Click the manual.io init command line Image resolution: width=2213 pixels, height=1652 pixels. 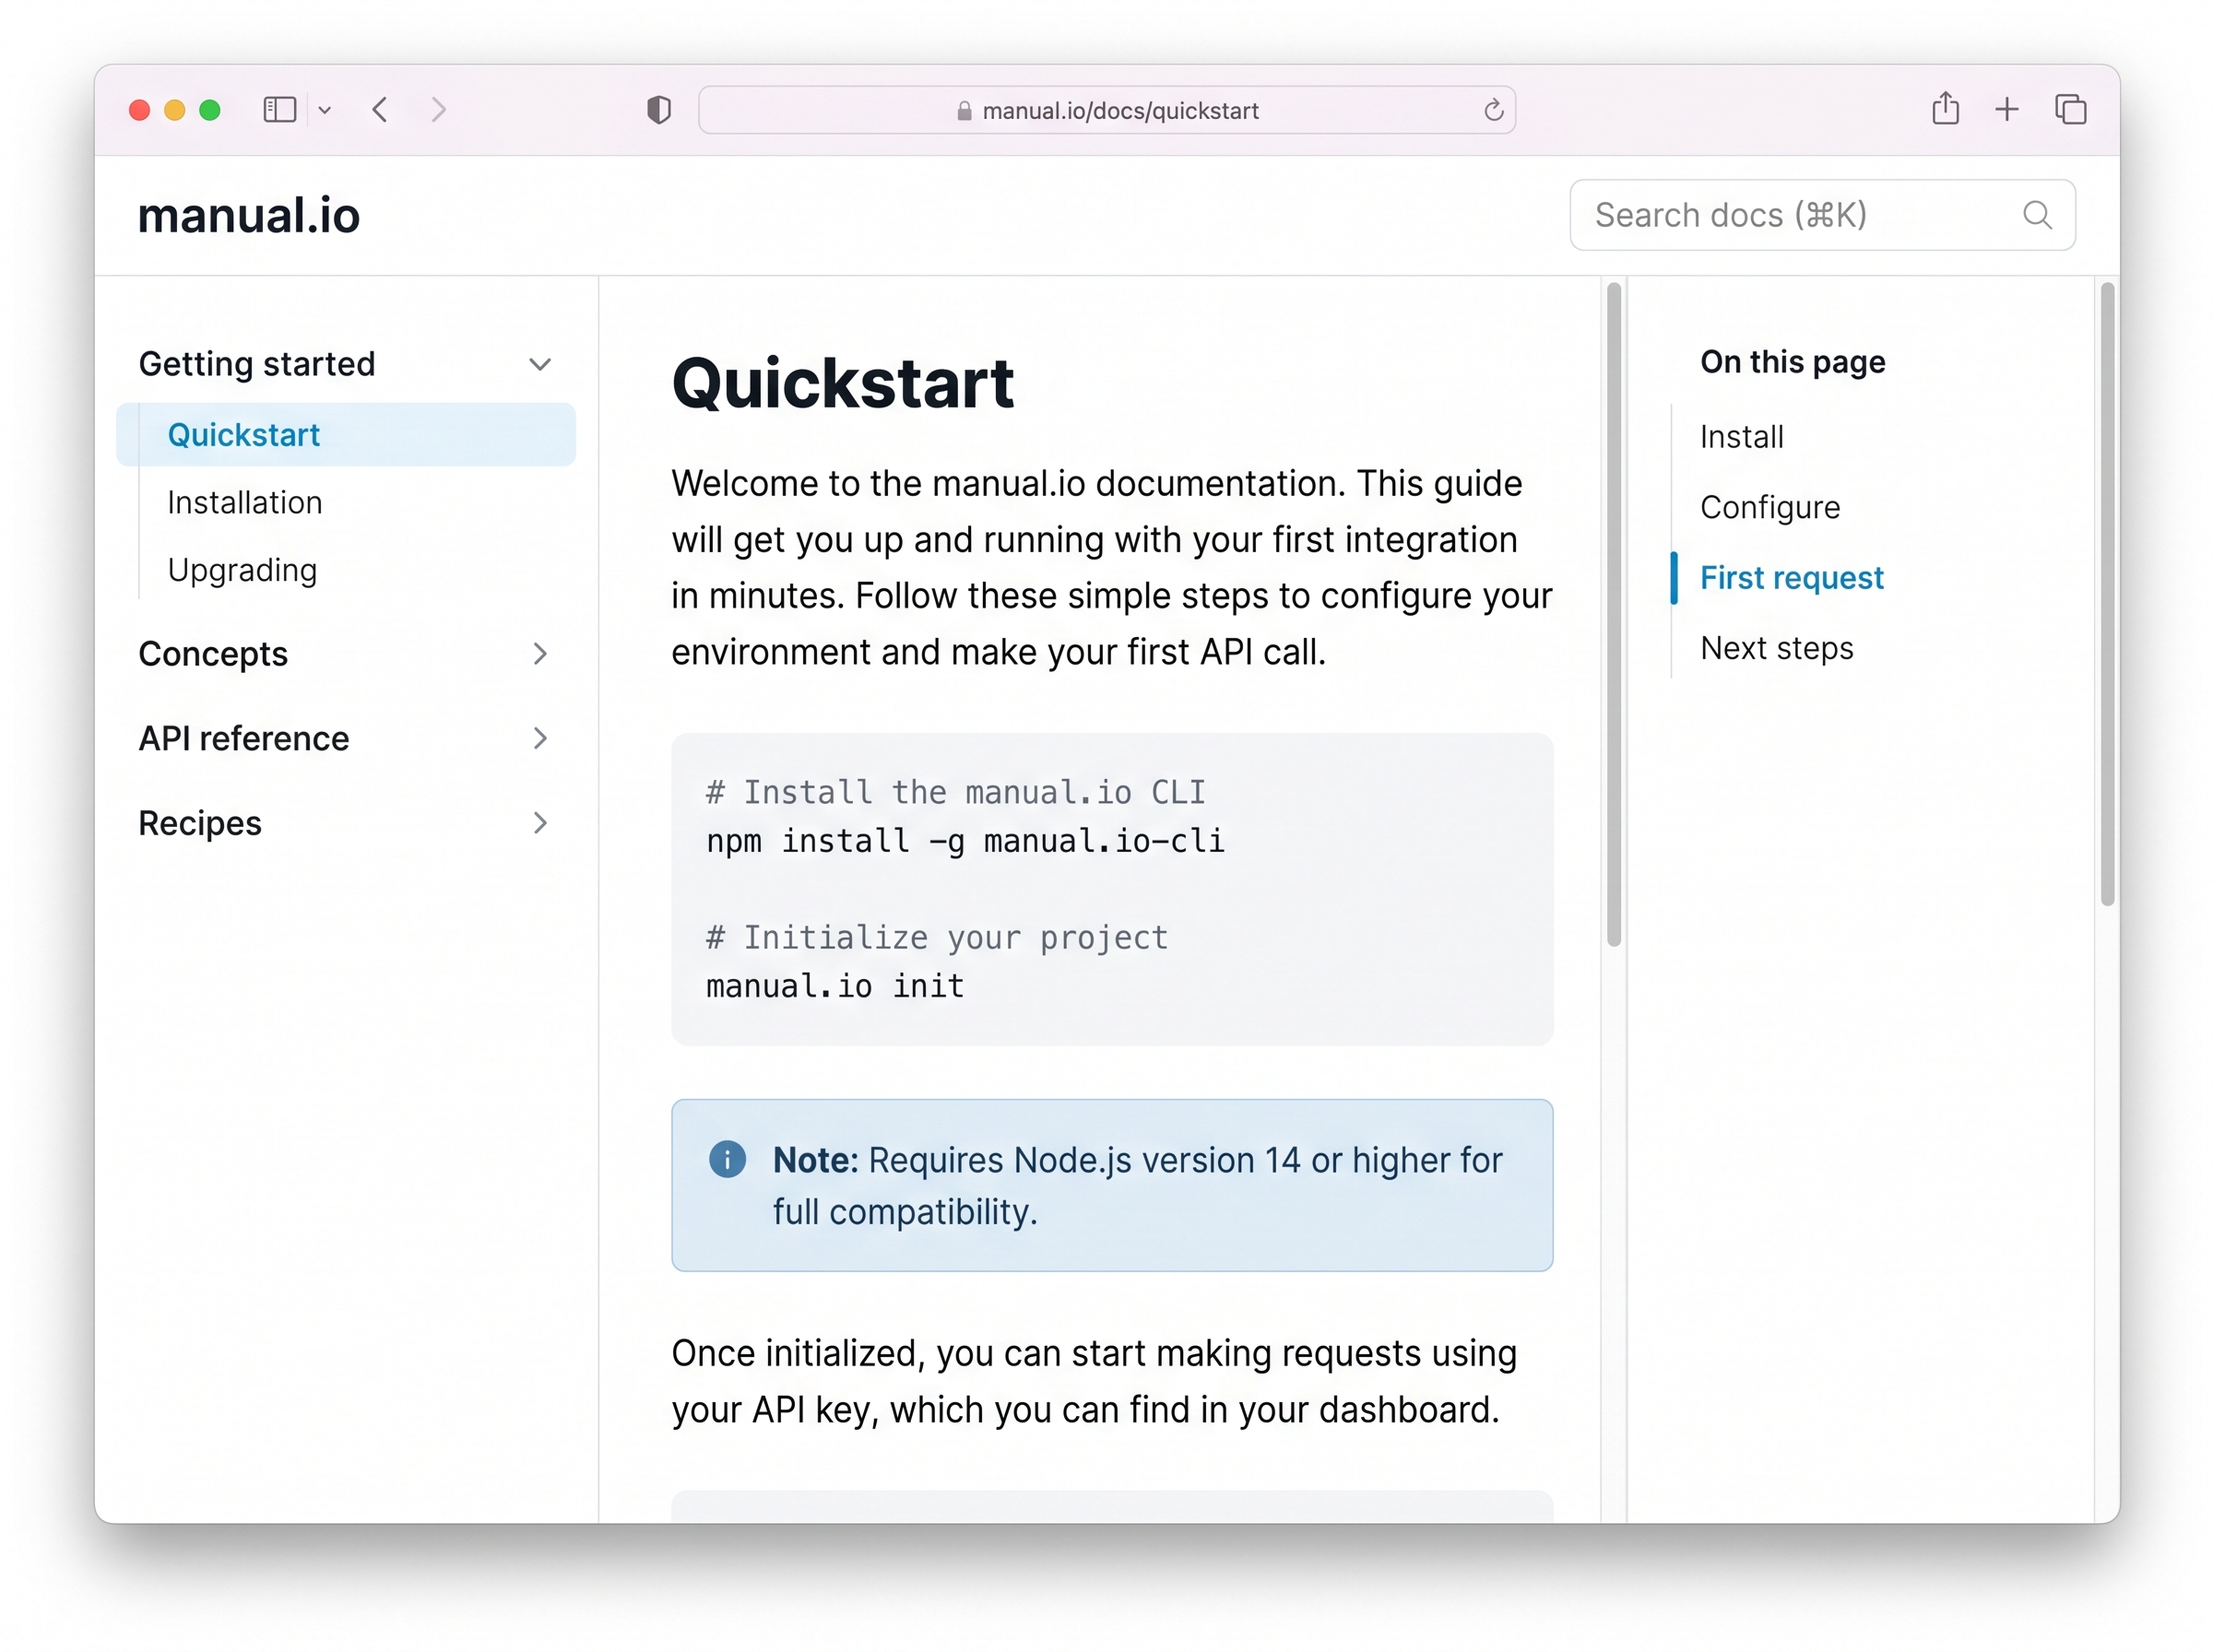pos(835,987)
